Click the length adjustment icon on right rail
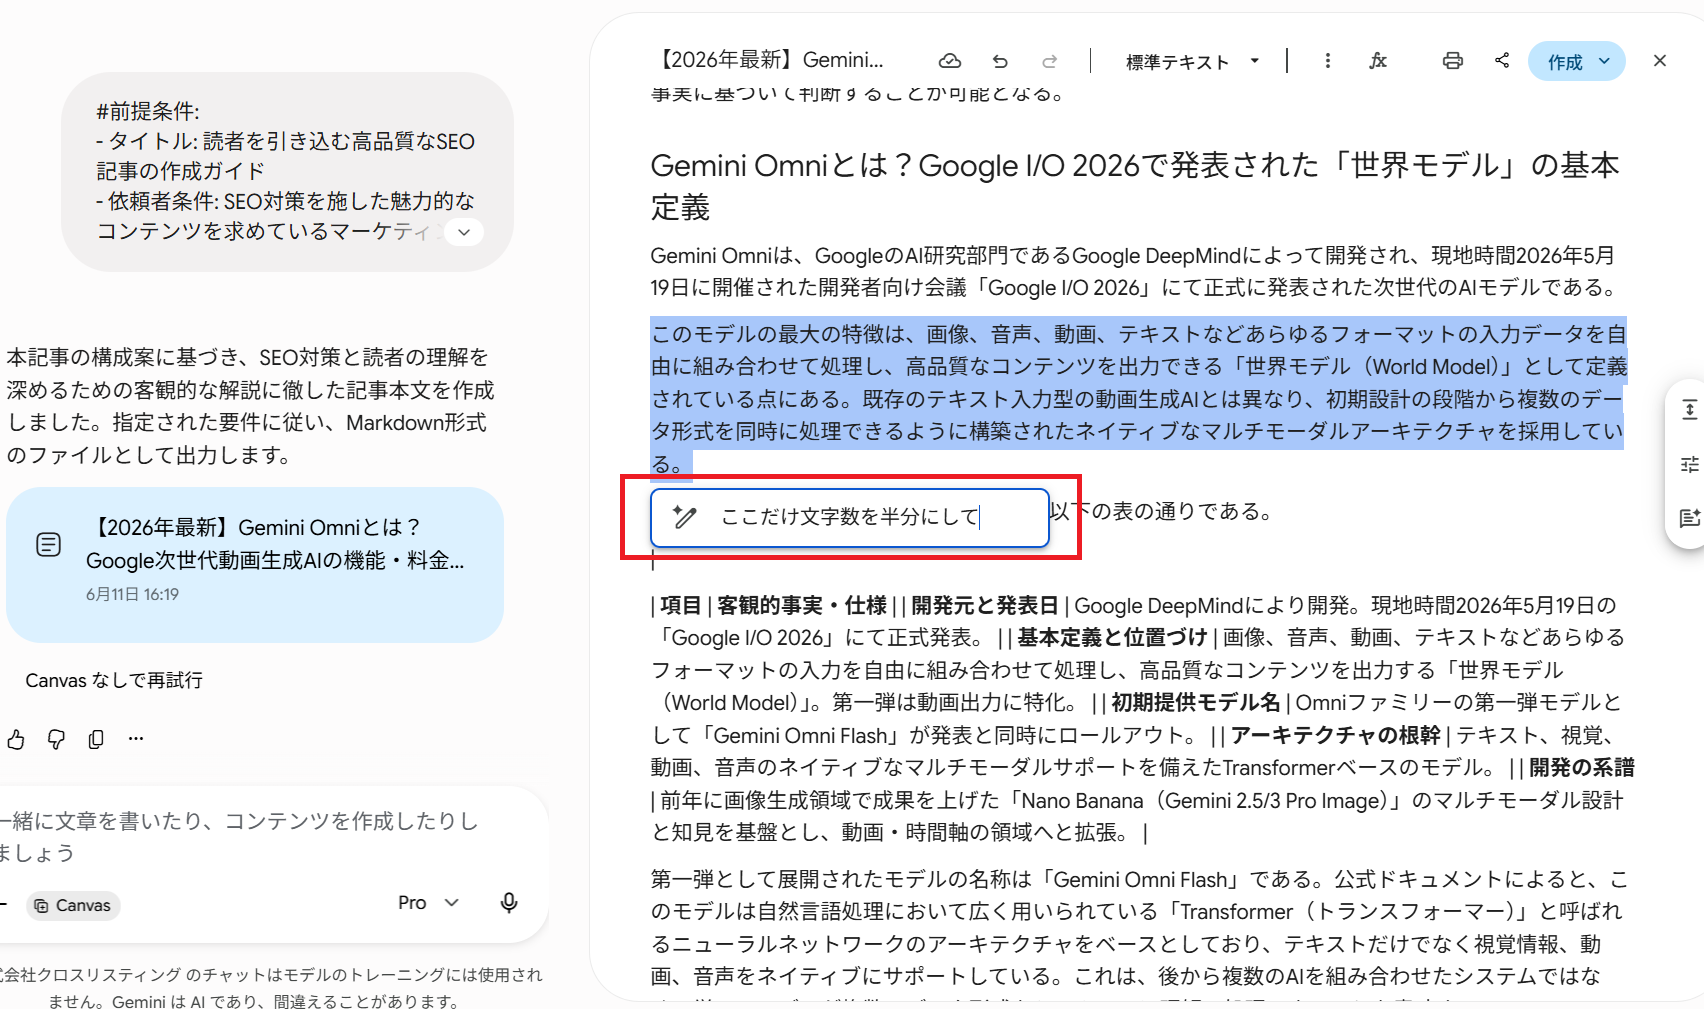The height and width of the screenshot is (1009, 1704). [x=1689, y=410]
